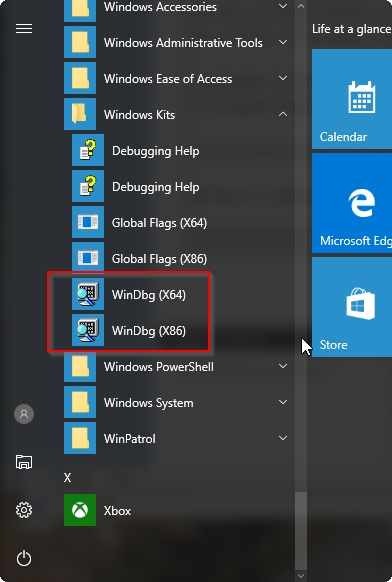Click the Windows Ease of Access name
Image resolution: width=392 pixels, height=582 pixels.
click(168, 79)
